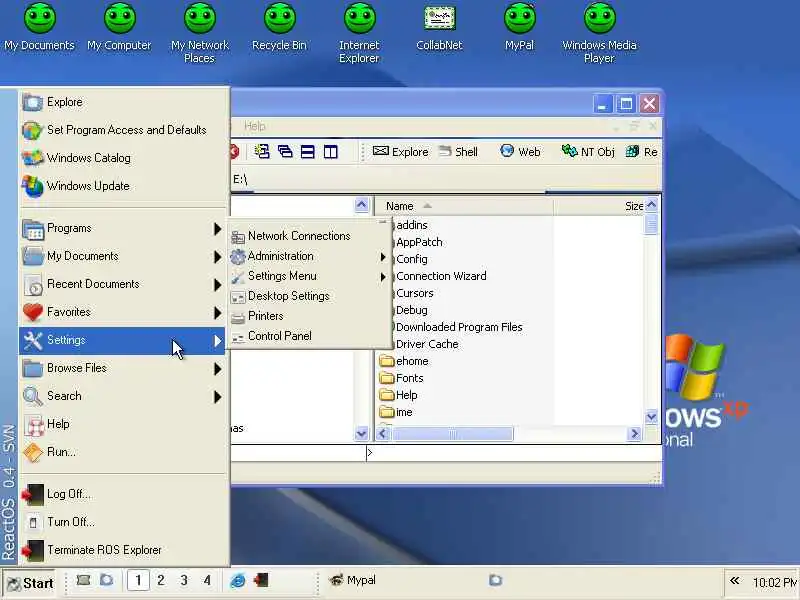The width and height of the screenshot is (800, 600).
Task: Open CollabNet desktop shortcut
Action: coord(439,27)
